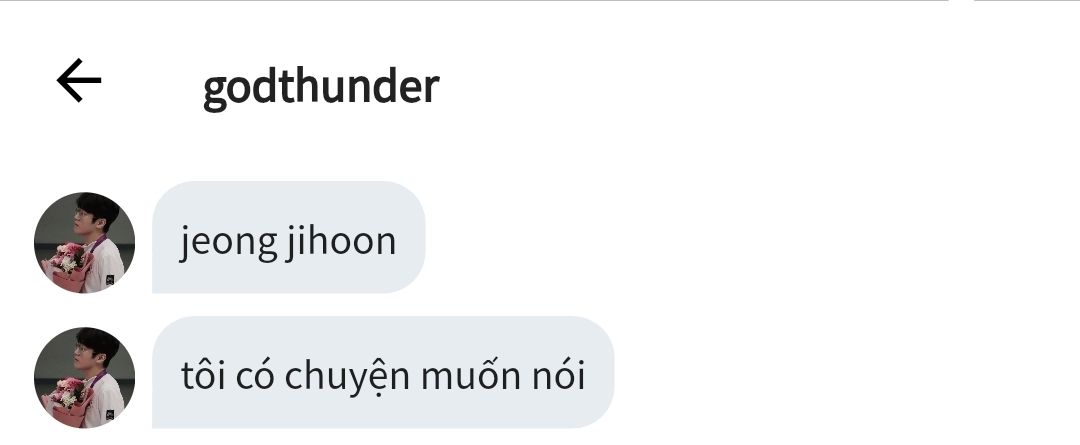The image size is (1080, 445).
Task: Click the word "tôi" in second message
Action: point(203,376)
